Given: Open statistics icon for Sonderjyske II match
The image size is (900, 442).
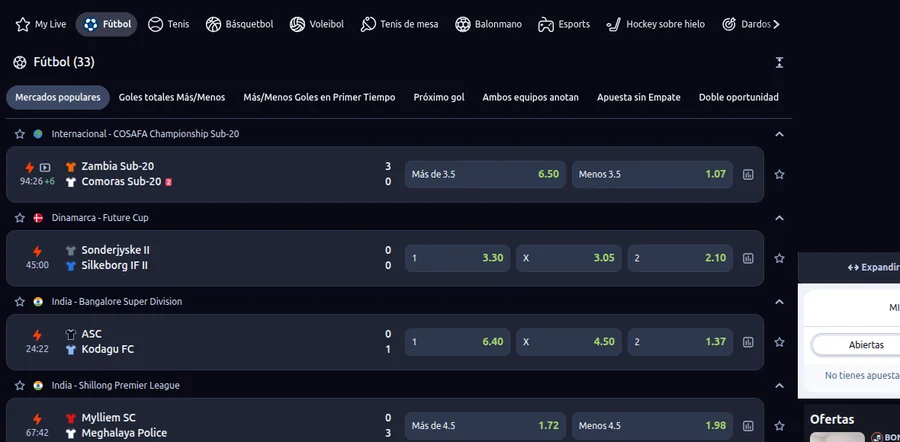Looking at the screenshot, I should (x=748, y=258).
